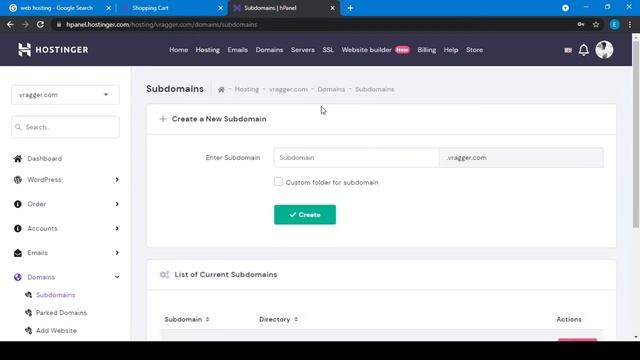Screen dimensions: 640x360
Task: Open Home in top navigation
Action: coord(179,50)
